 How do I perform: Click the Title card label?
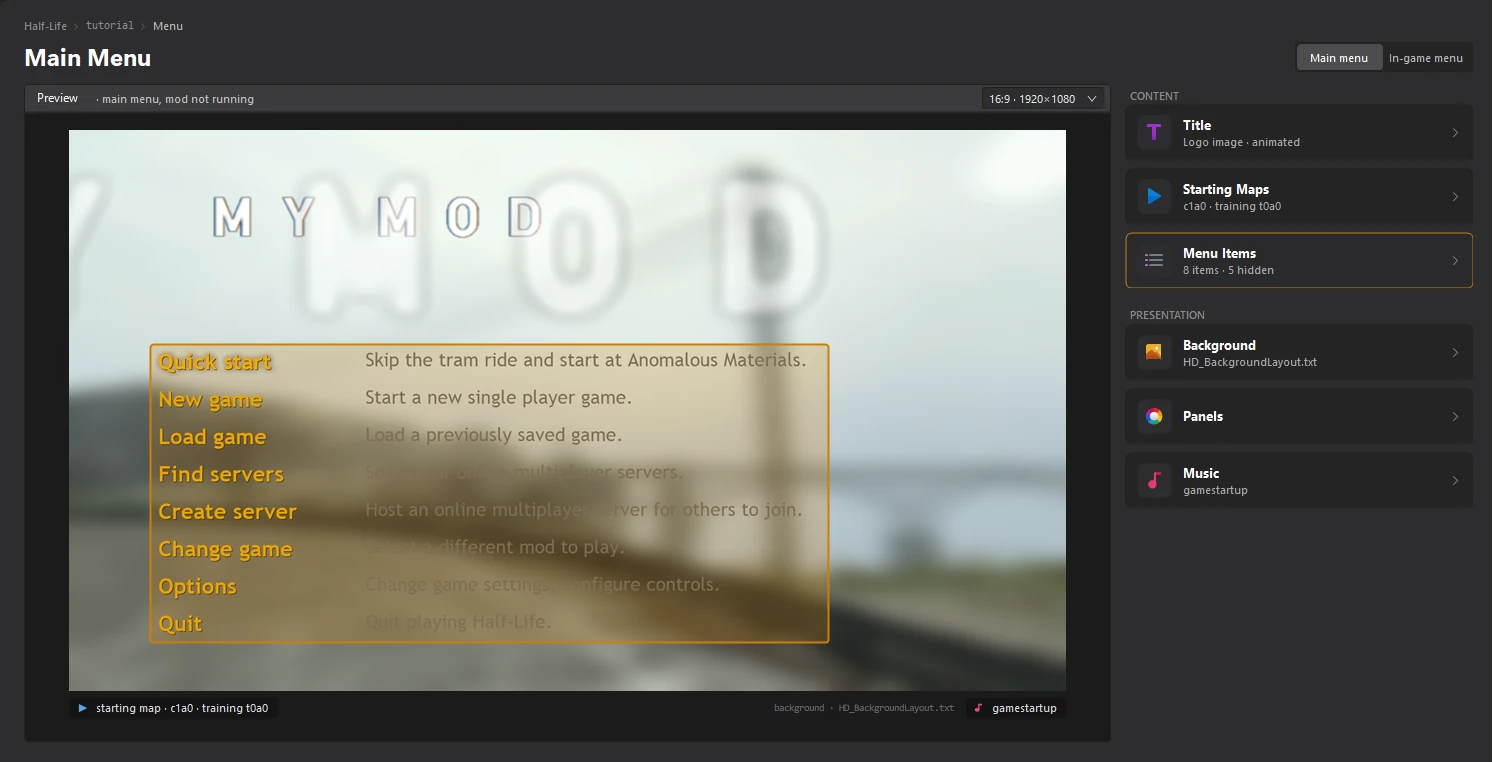point(1197,125)
